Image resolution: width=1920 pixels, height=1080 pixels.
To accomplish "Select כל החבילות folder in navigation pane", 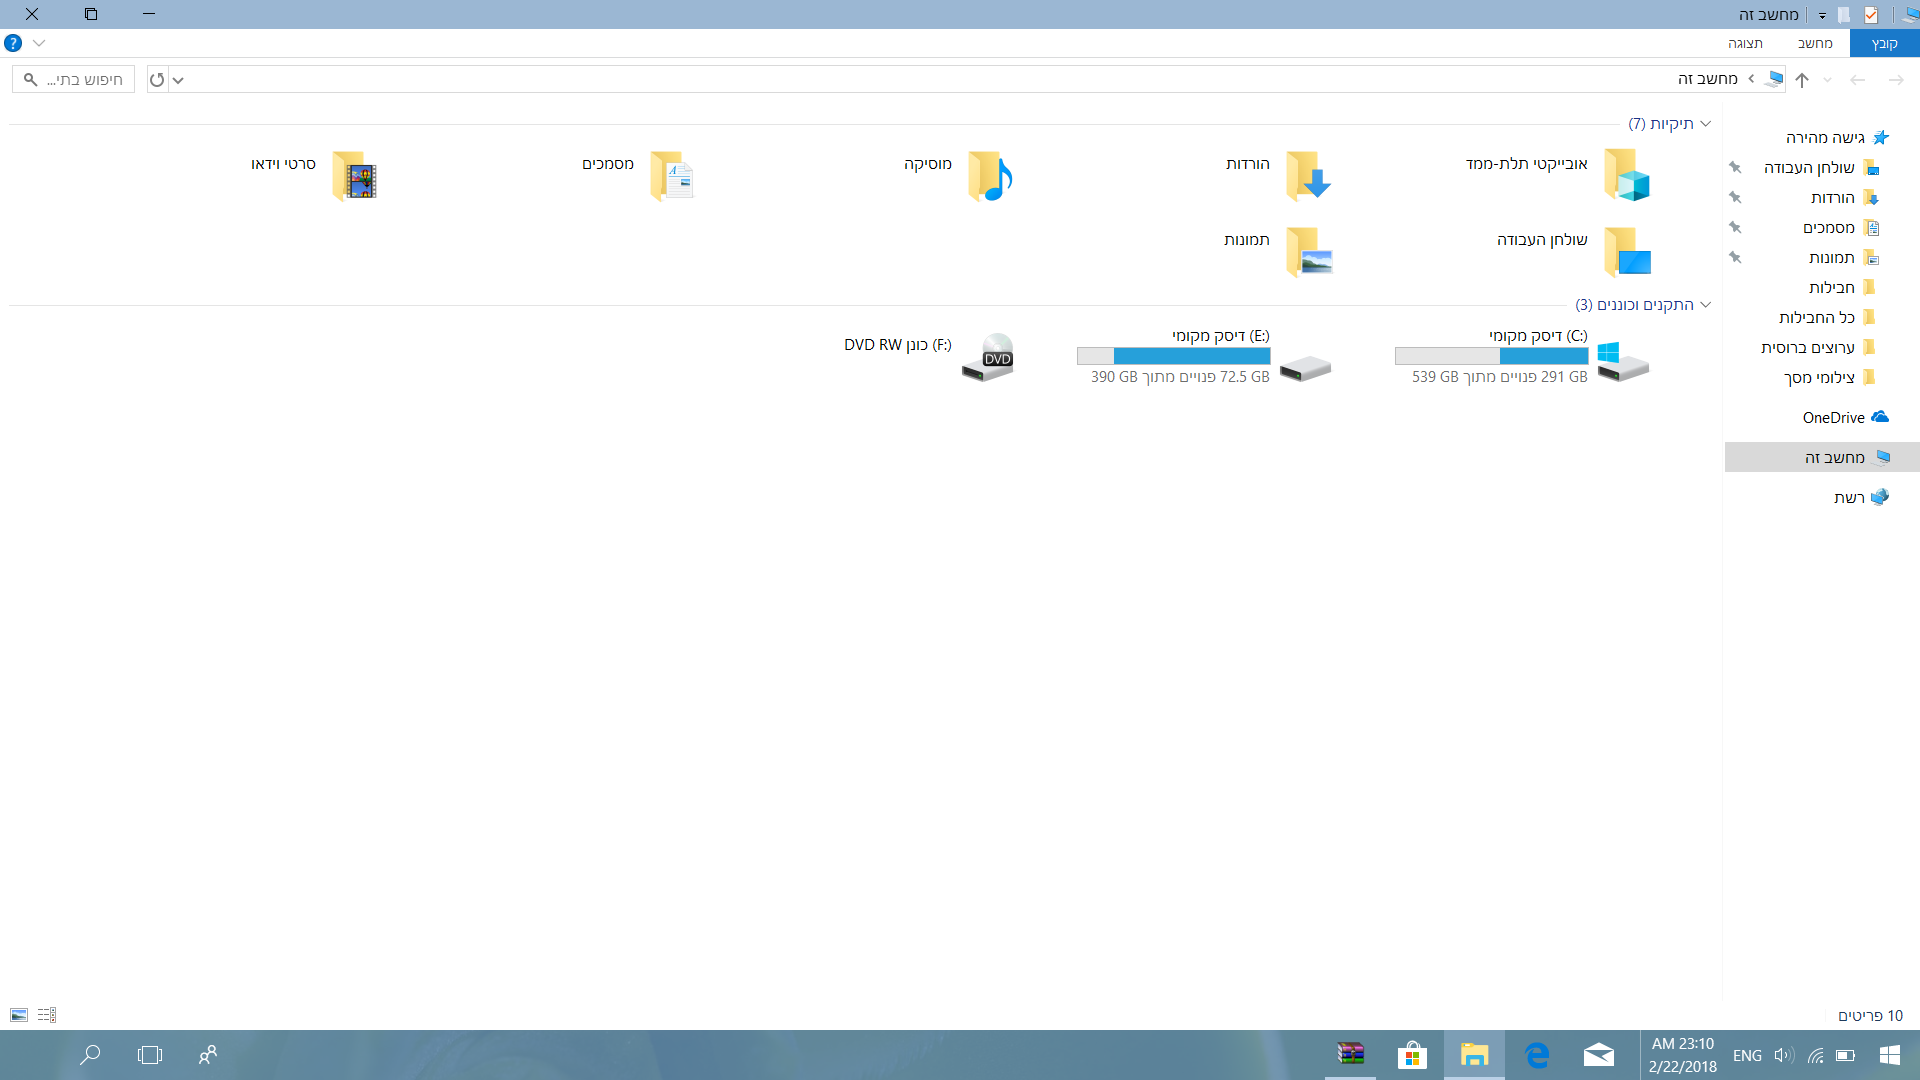I will (x=1829, y=318).
